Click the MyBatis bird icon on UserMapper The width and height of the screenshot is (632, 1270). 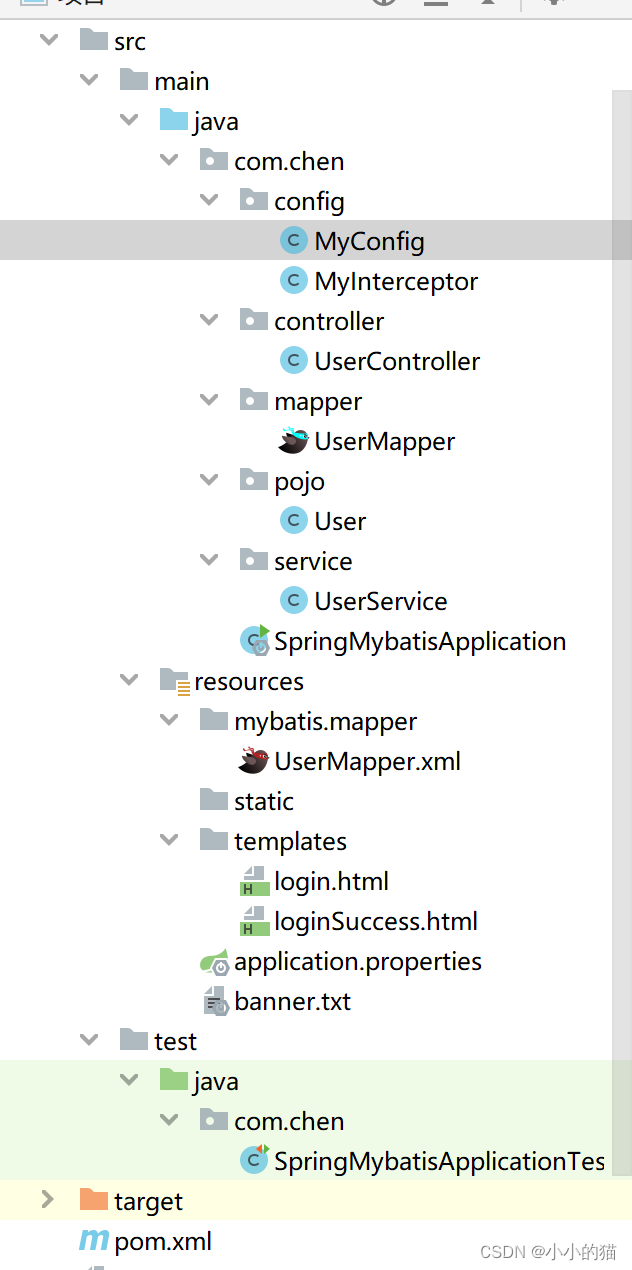[294, 440]
